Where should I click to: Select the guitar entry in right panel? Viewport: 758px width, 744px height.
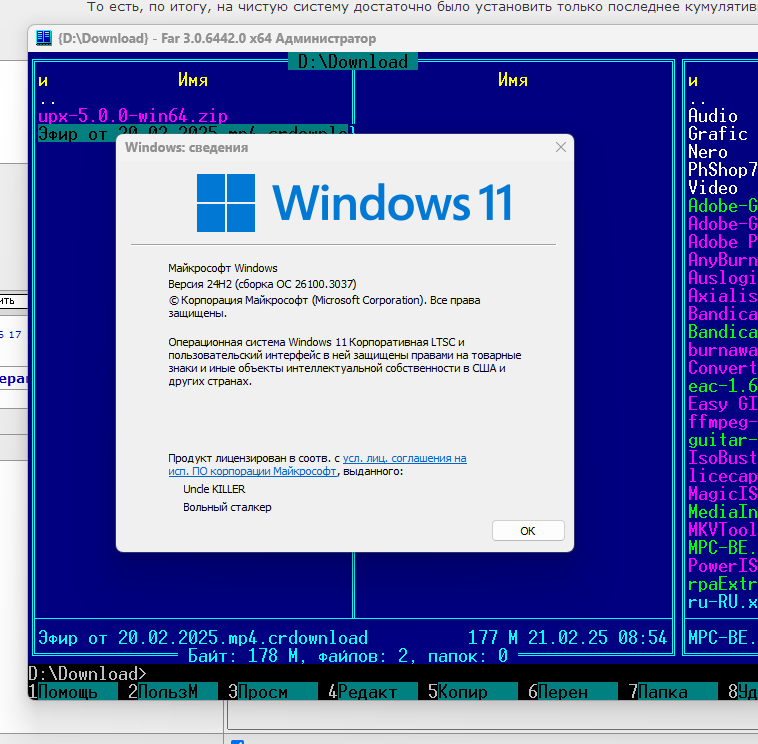pyautogui.click(x=722, y=440)
